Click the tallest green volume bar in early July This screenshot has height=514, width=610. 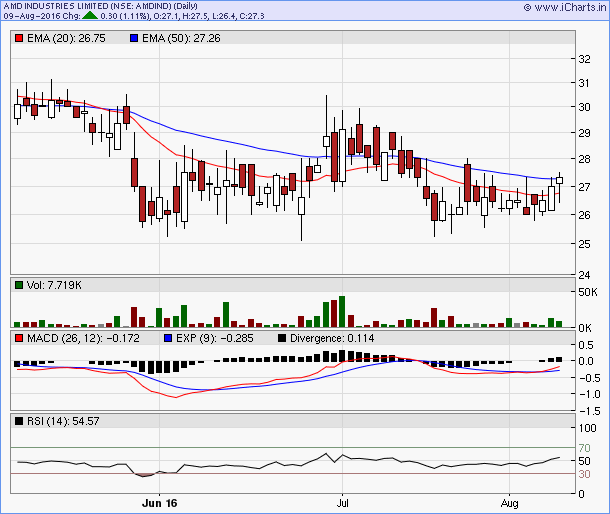tap(342, 311)
